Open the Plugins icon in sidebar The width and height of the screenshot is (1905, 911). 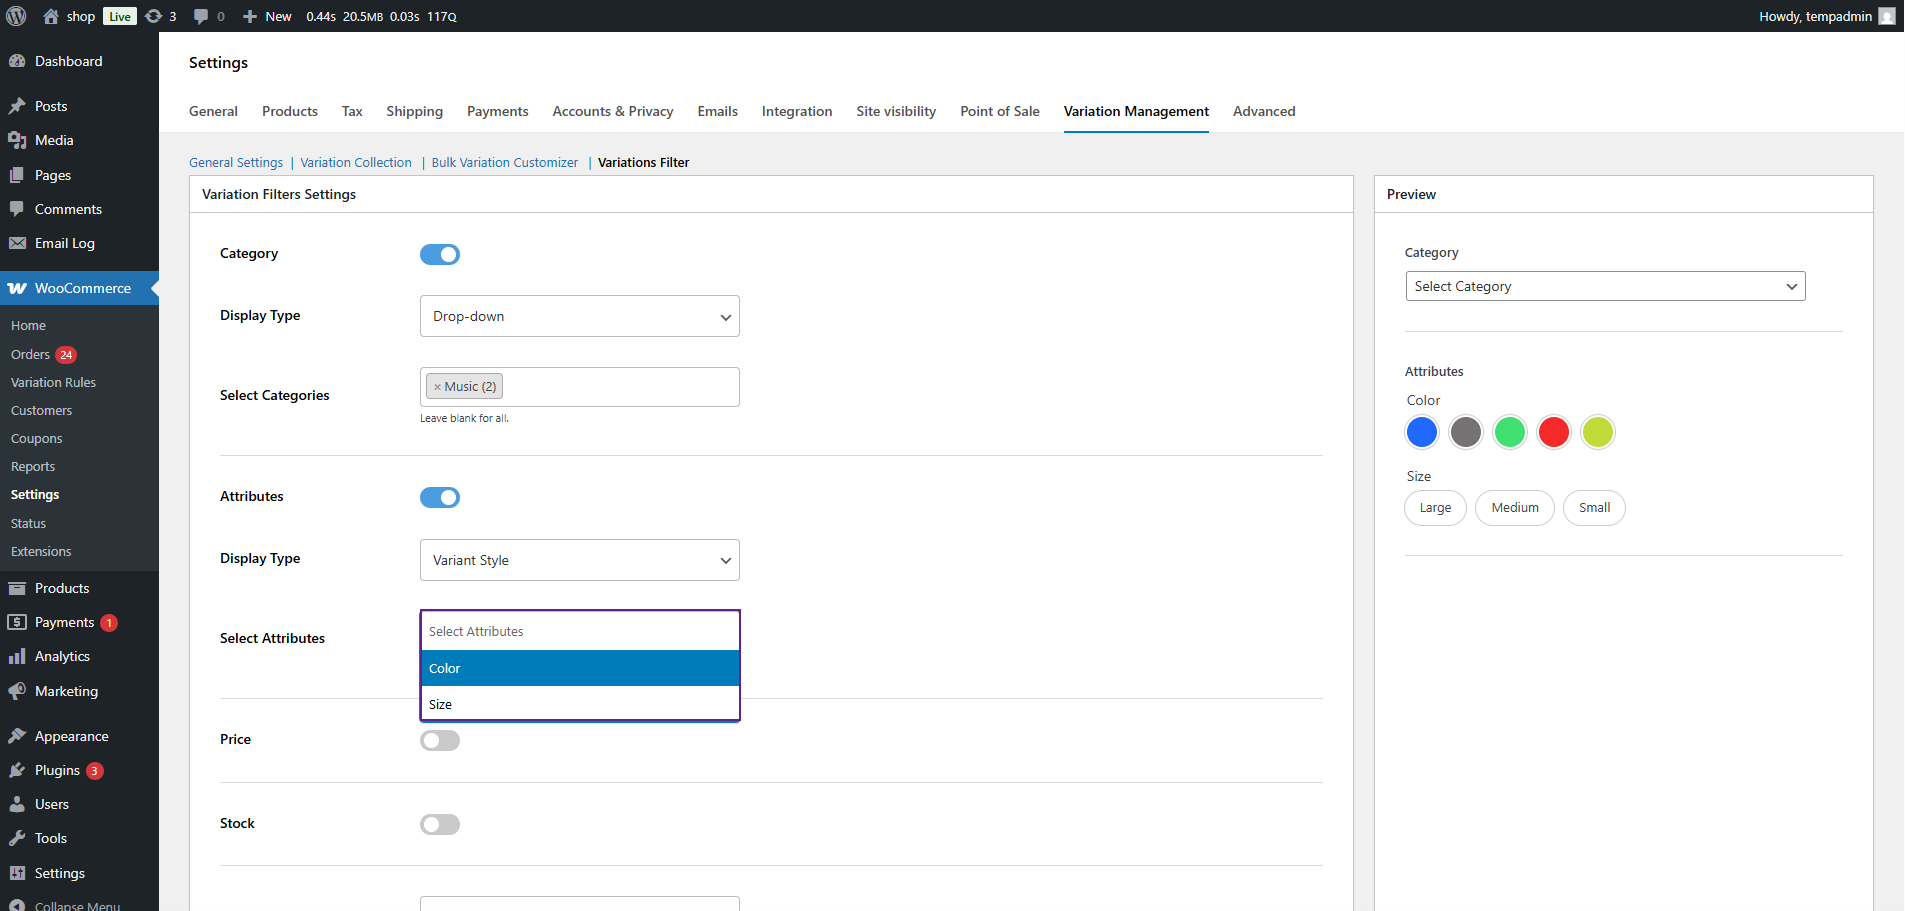point(17,770)
